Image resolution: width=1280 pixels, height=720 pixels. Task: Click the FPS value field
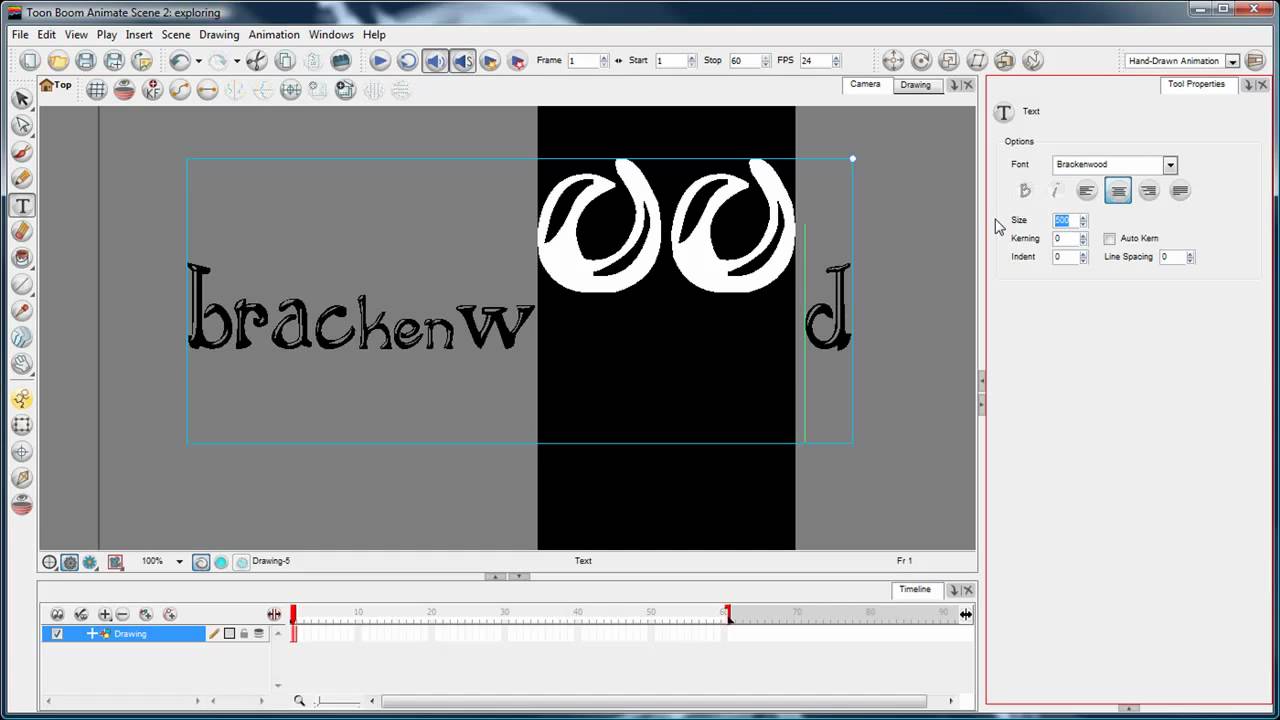pyautogui.click(x=814, y=61)
